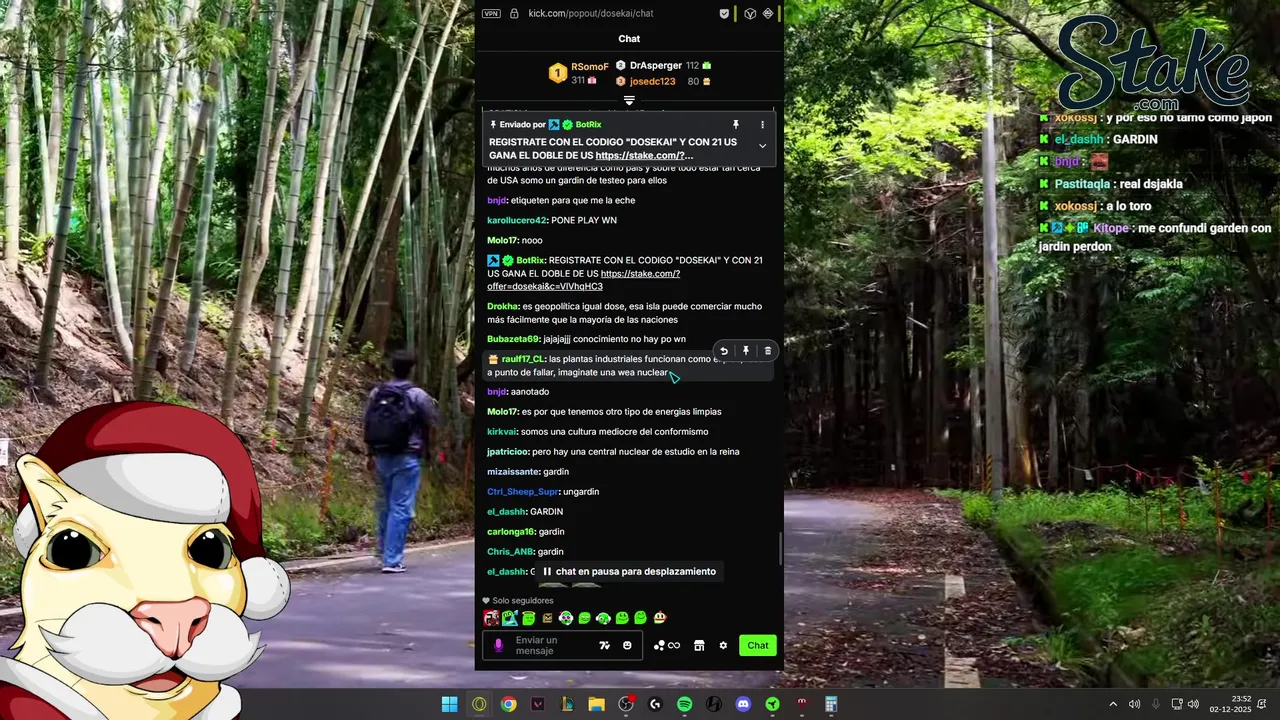Click username Drokha in chat
The image size is (1280, 720).
coord(503,306)
